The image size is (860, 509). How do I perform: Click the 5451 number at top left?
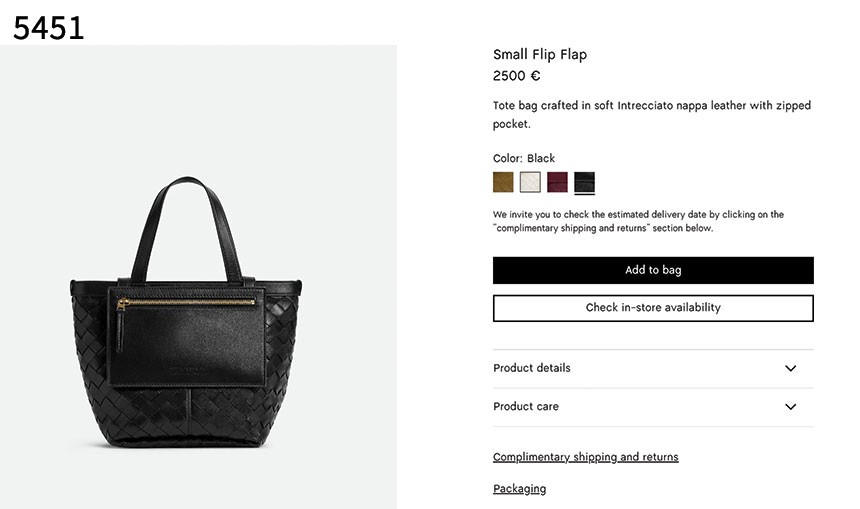point(48,28)
